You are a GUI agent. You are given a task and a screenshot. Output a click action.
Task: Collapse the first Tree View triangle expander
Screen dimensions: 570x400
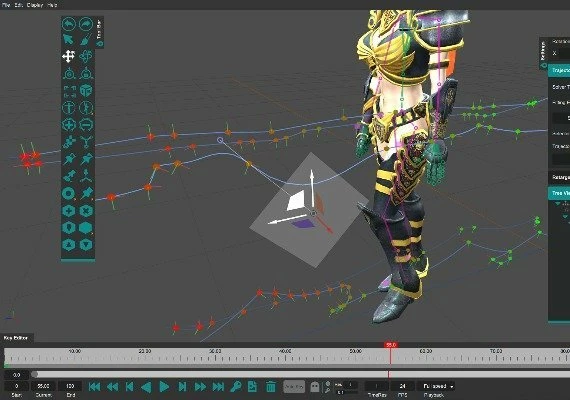[x=558, y=204]
